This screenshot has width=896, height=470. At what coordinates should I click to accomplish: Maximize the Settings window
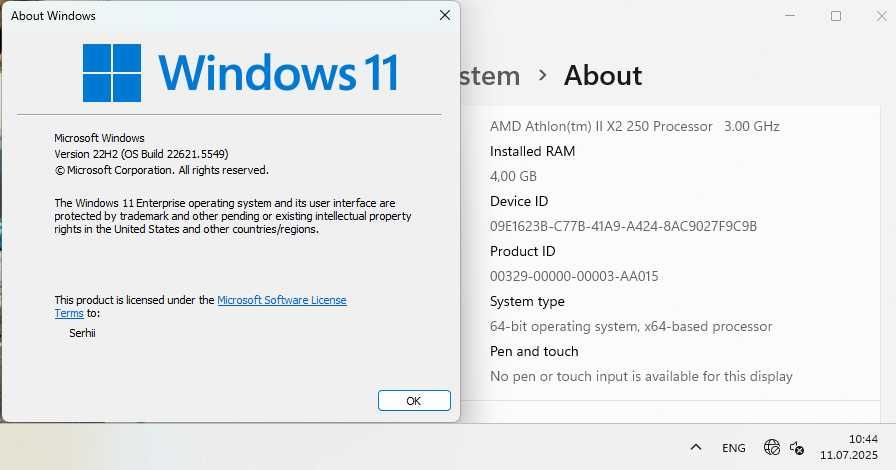coord(835,15)
